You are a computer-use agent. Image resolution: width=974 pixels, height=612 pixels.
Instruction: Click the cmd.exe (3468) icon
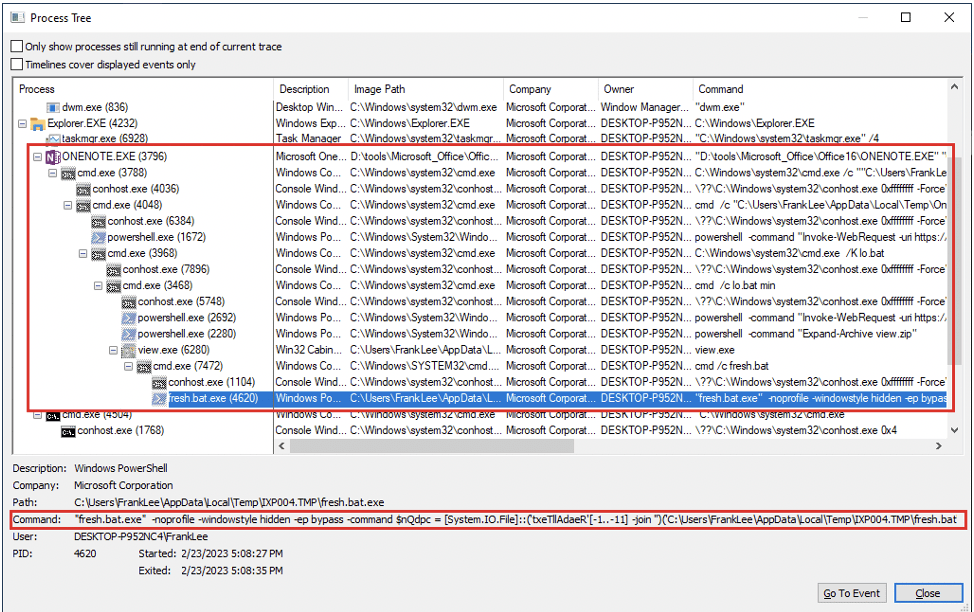(x=113, y=286)
